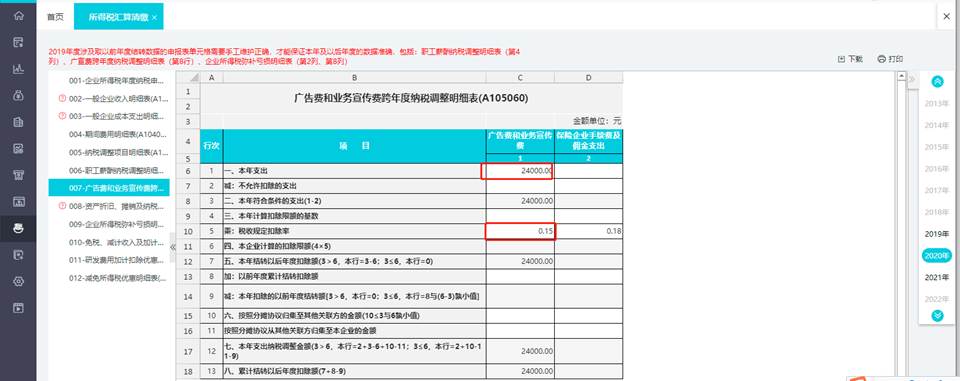Open the chart statistics sidebar icon
The width and height of the screenshot is (960, 381).
click(x=18, y=69)
